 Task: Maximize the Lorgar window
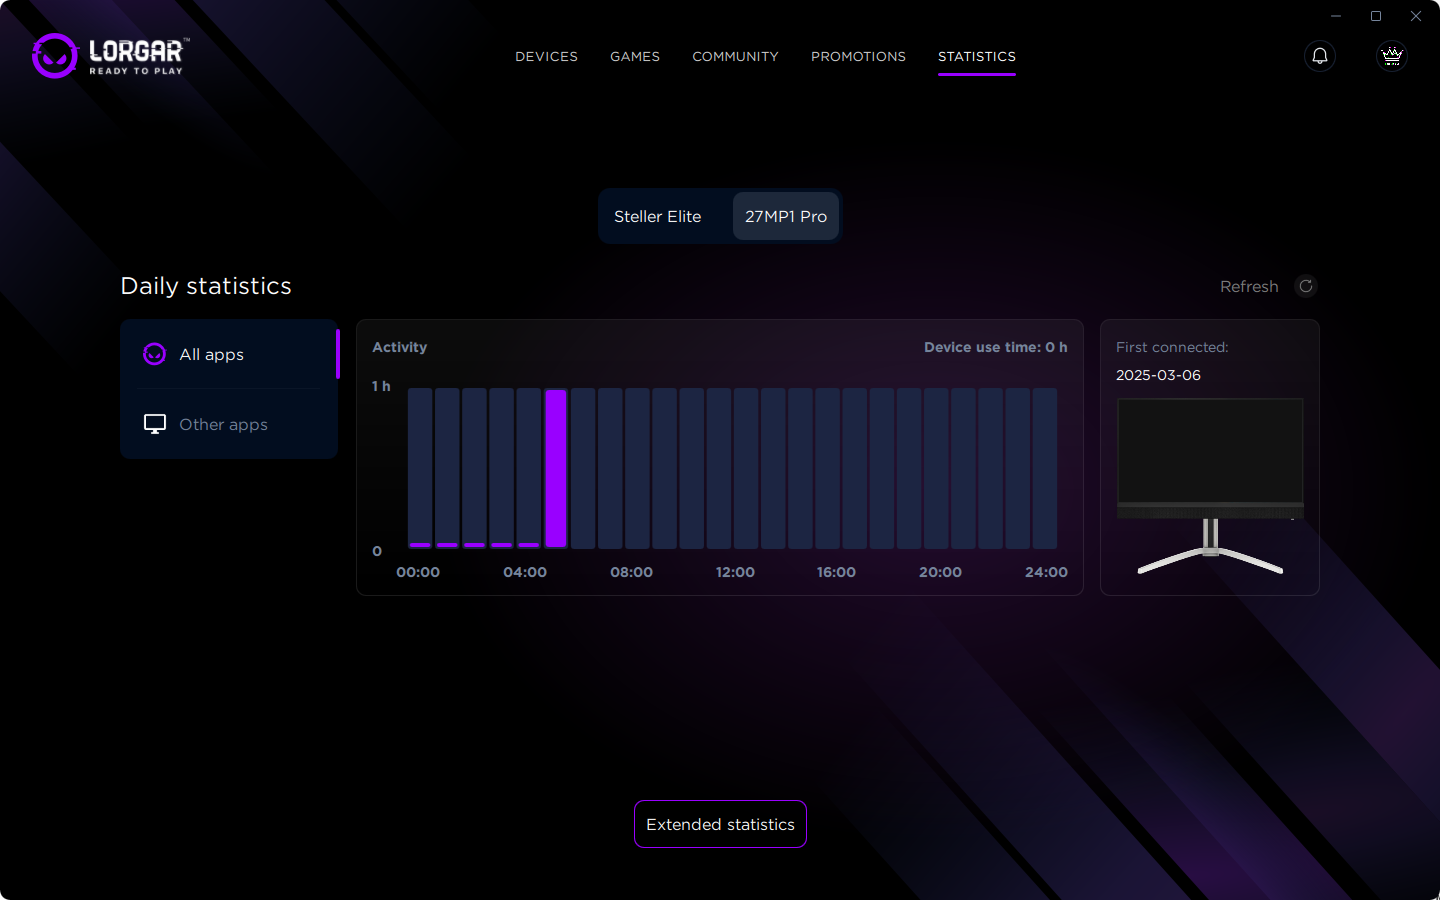1376,16
